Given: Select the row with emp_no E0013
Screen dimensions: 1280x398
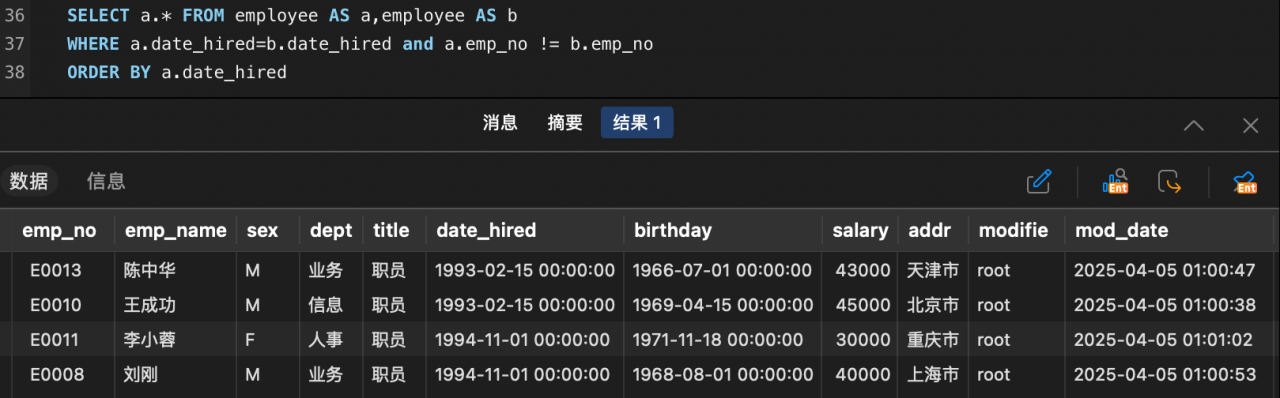Looking at the screenshot, I should click(x=640, y=270).
